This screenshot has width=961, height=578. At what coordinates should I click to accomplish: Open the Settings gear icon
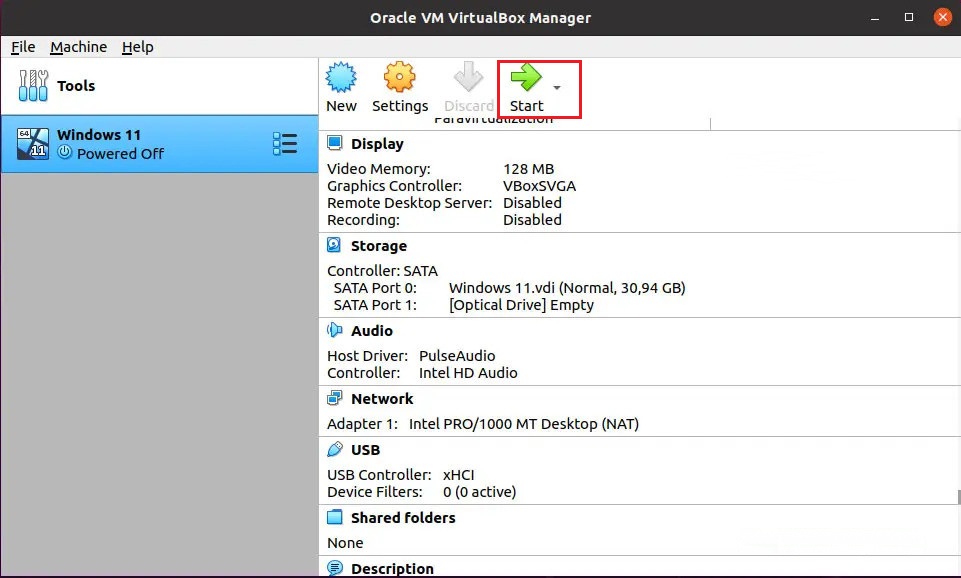399,78
